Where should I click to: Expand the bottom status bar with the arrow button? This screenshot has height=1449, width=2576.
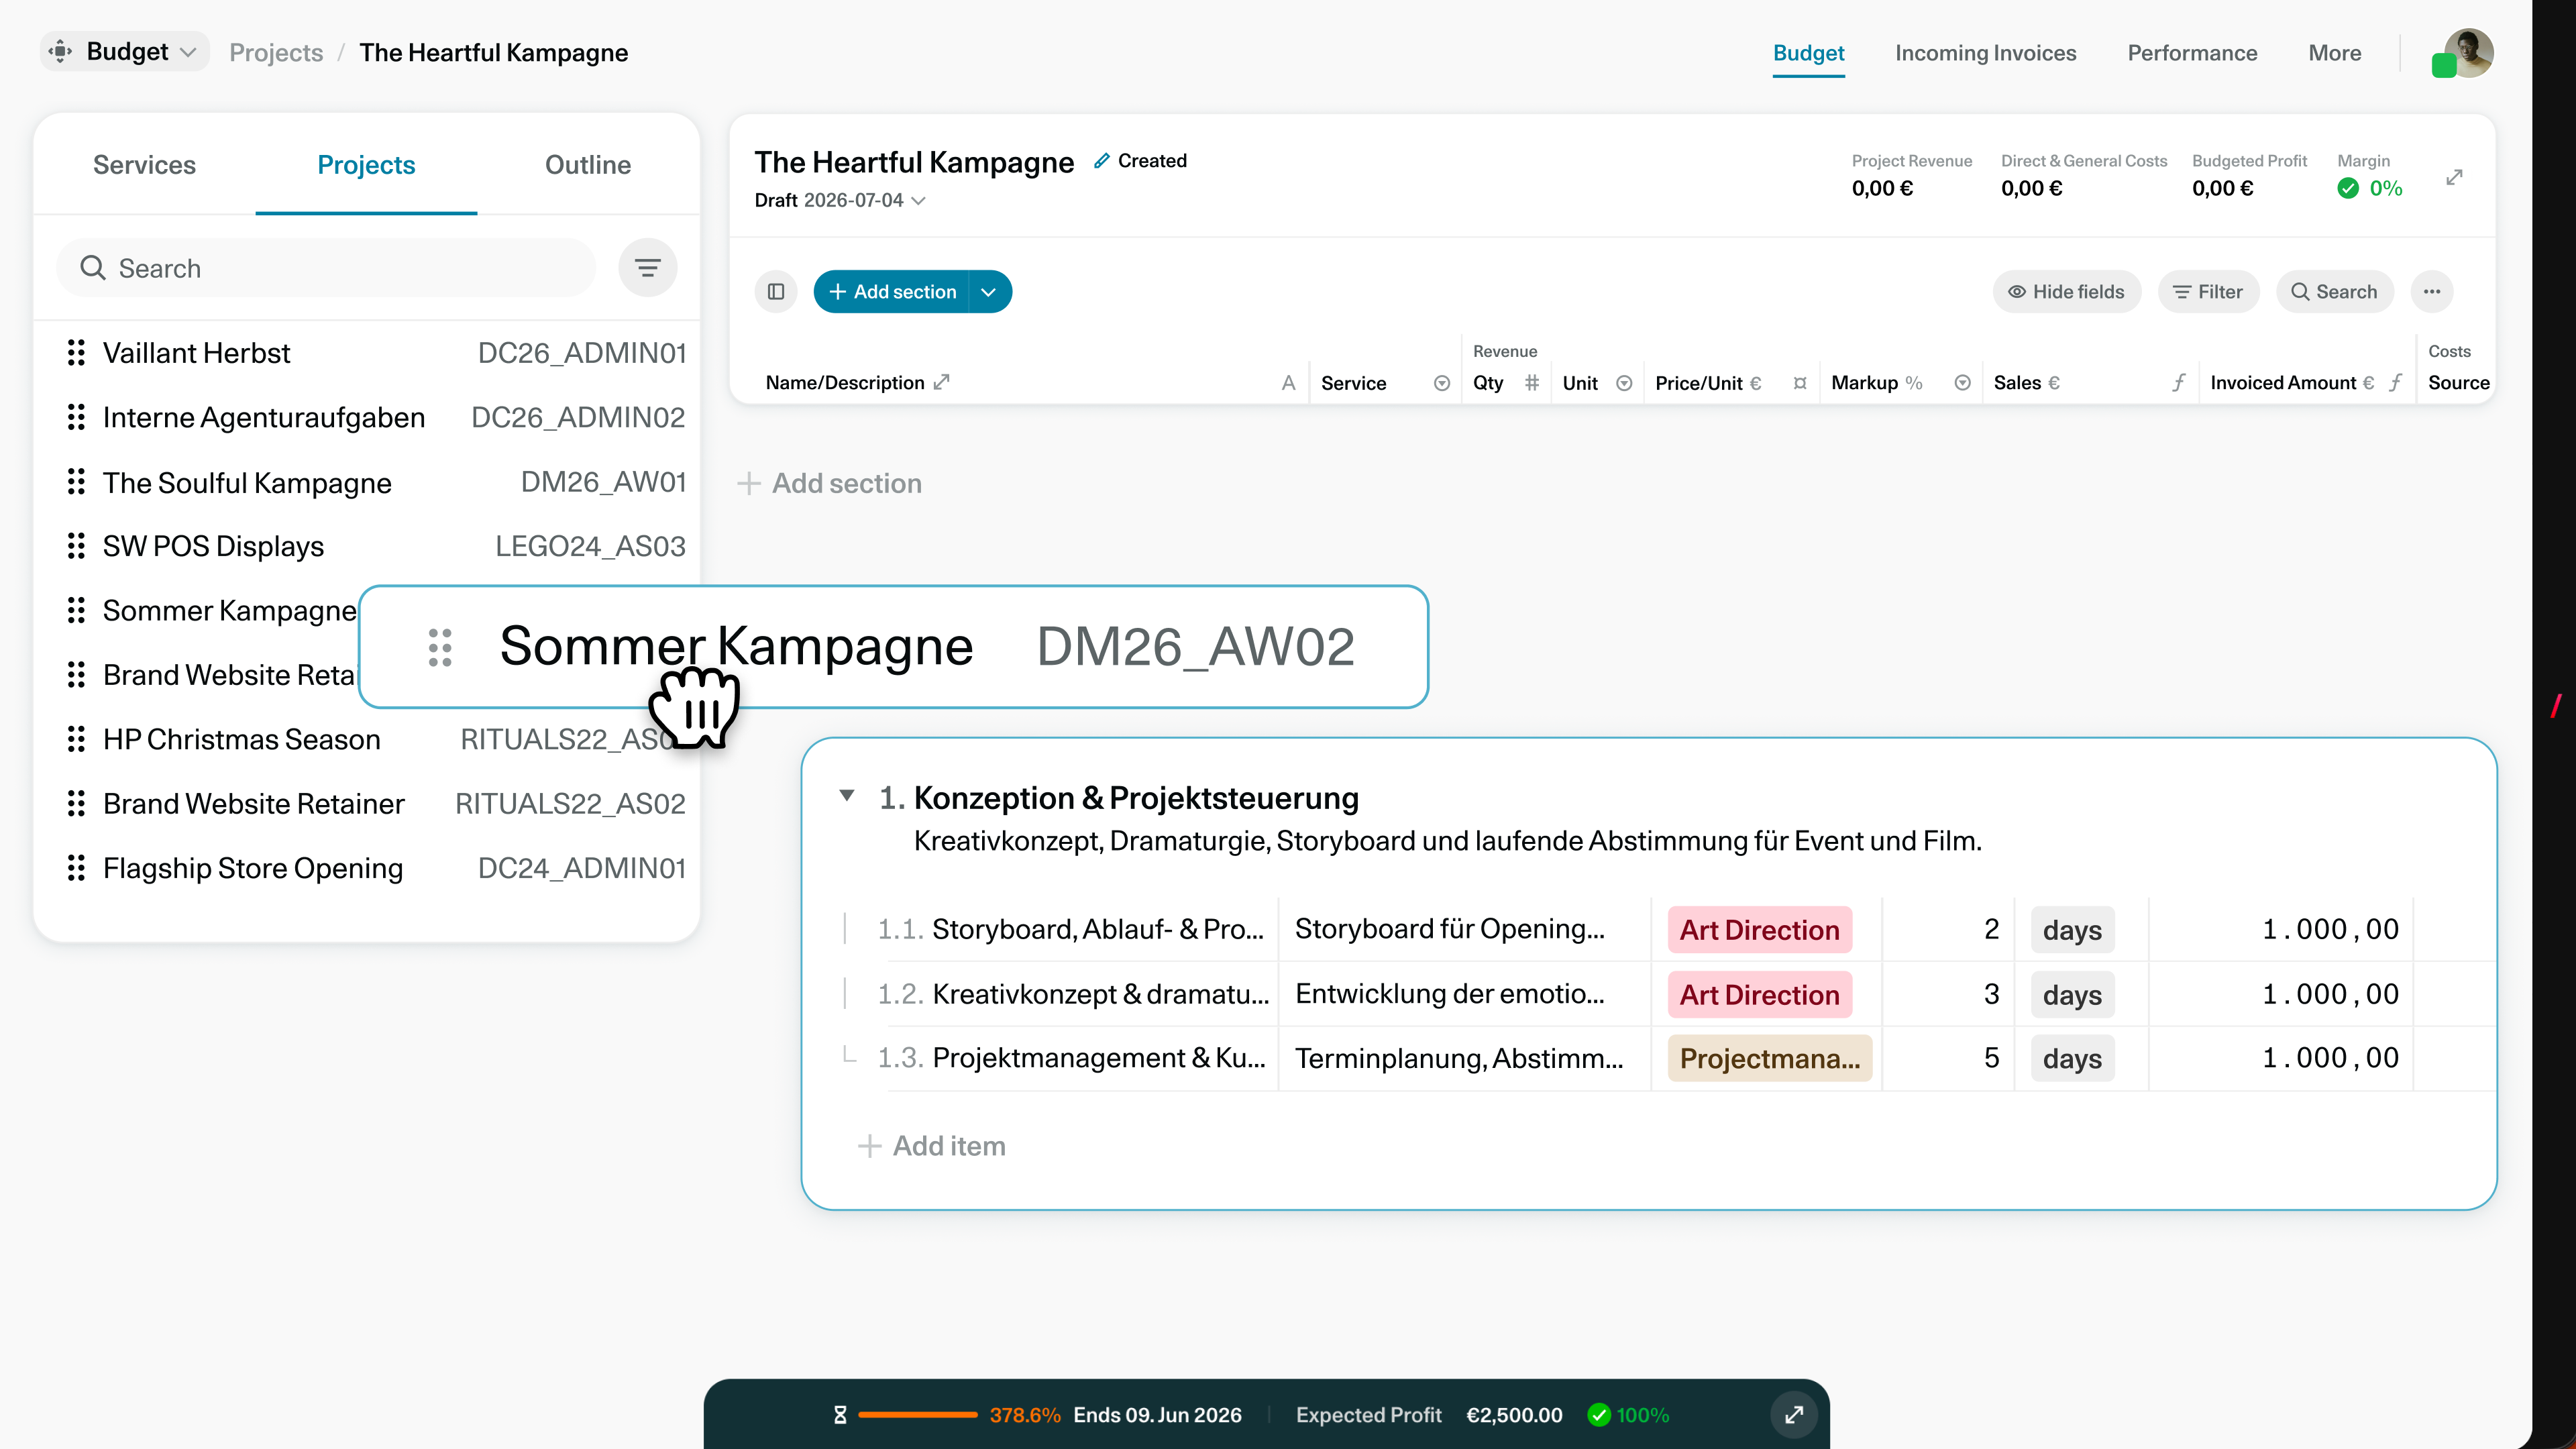pos(1794,1414)
